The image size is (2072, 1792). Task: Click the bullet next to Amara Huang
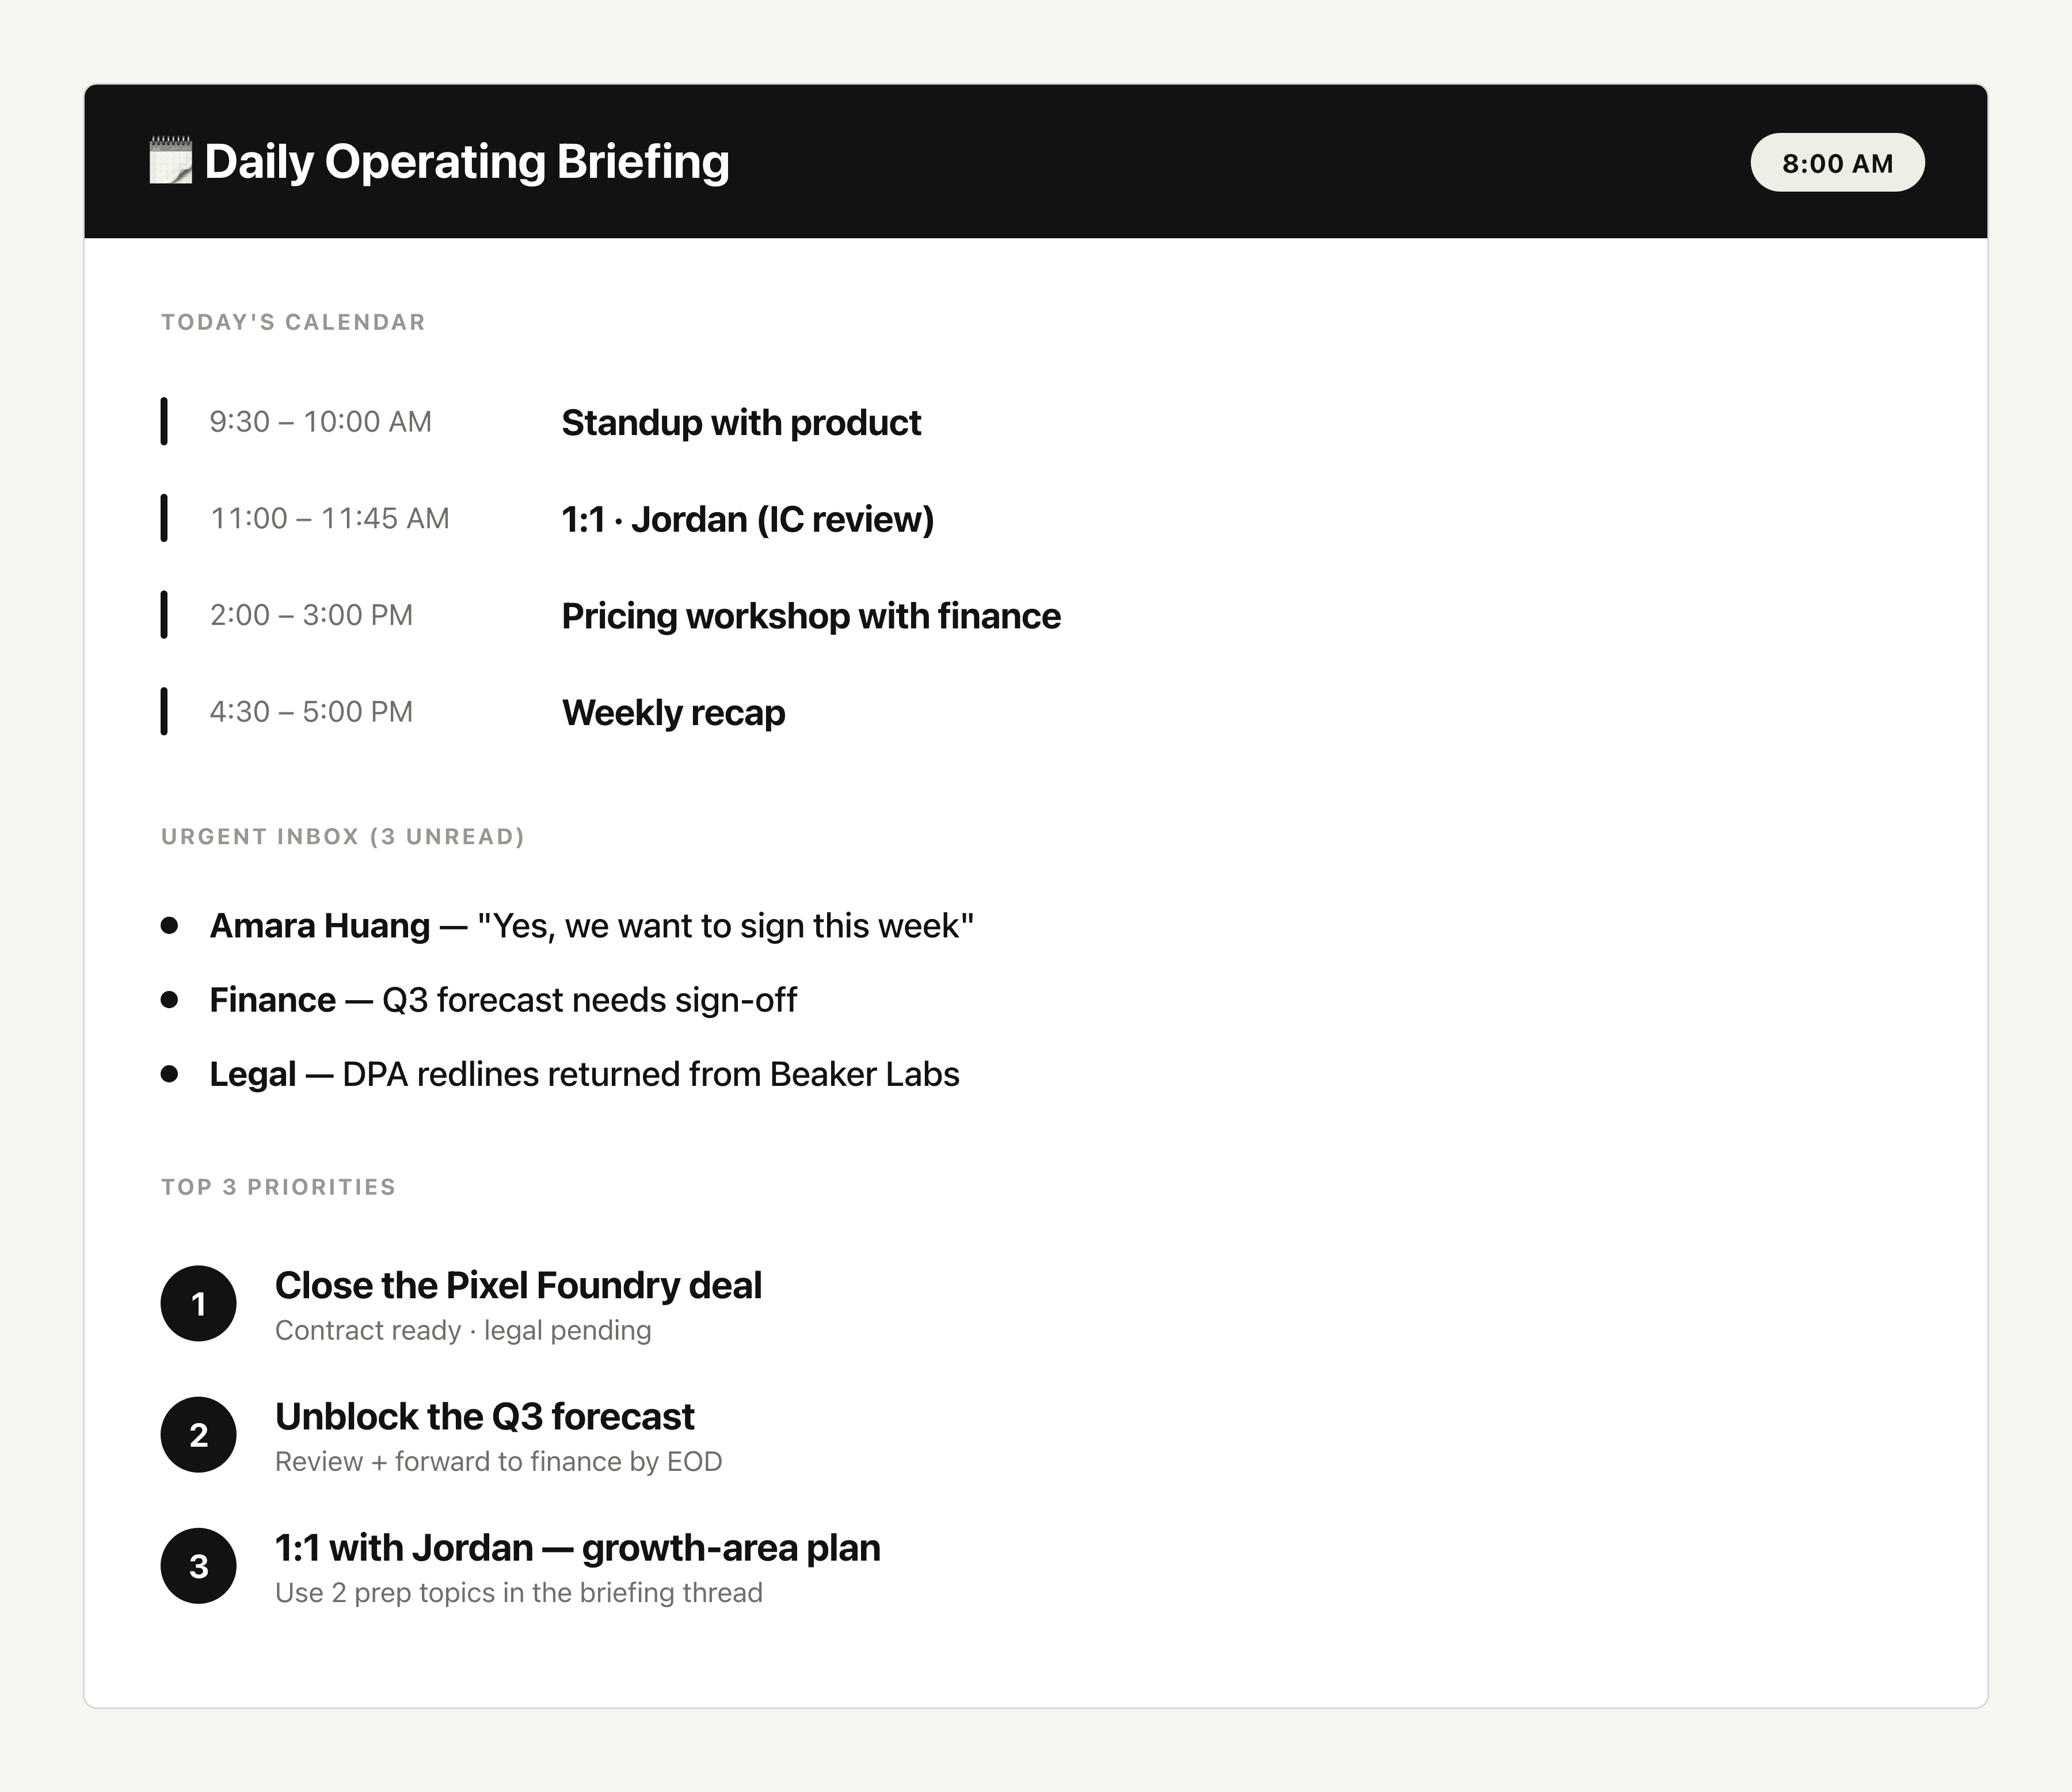click(170, 926)
